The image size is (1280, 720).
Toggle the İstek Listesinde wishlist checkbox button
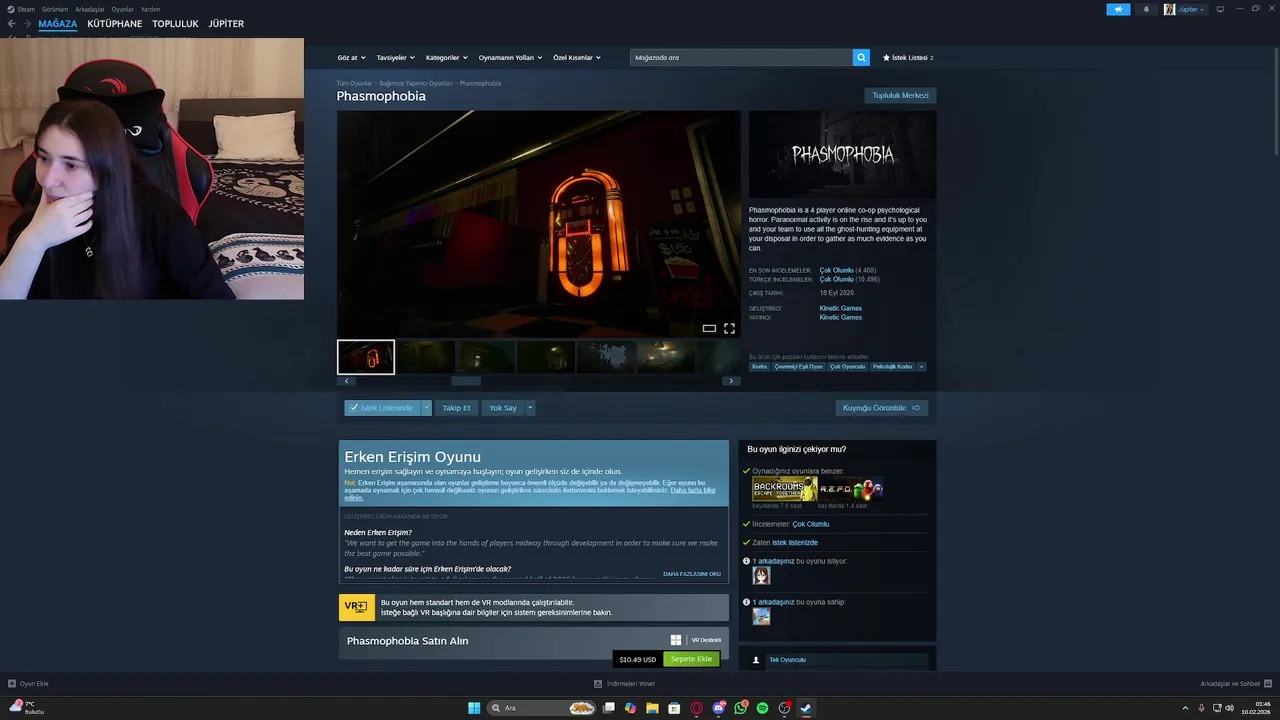[382, 408]
